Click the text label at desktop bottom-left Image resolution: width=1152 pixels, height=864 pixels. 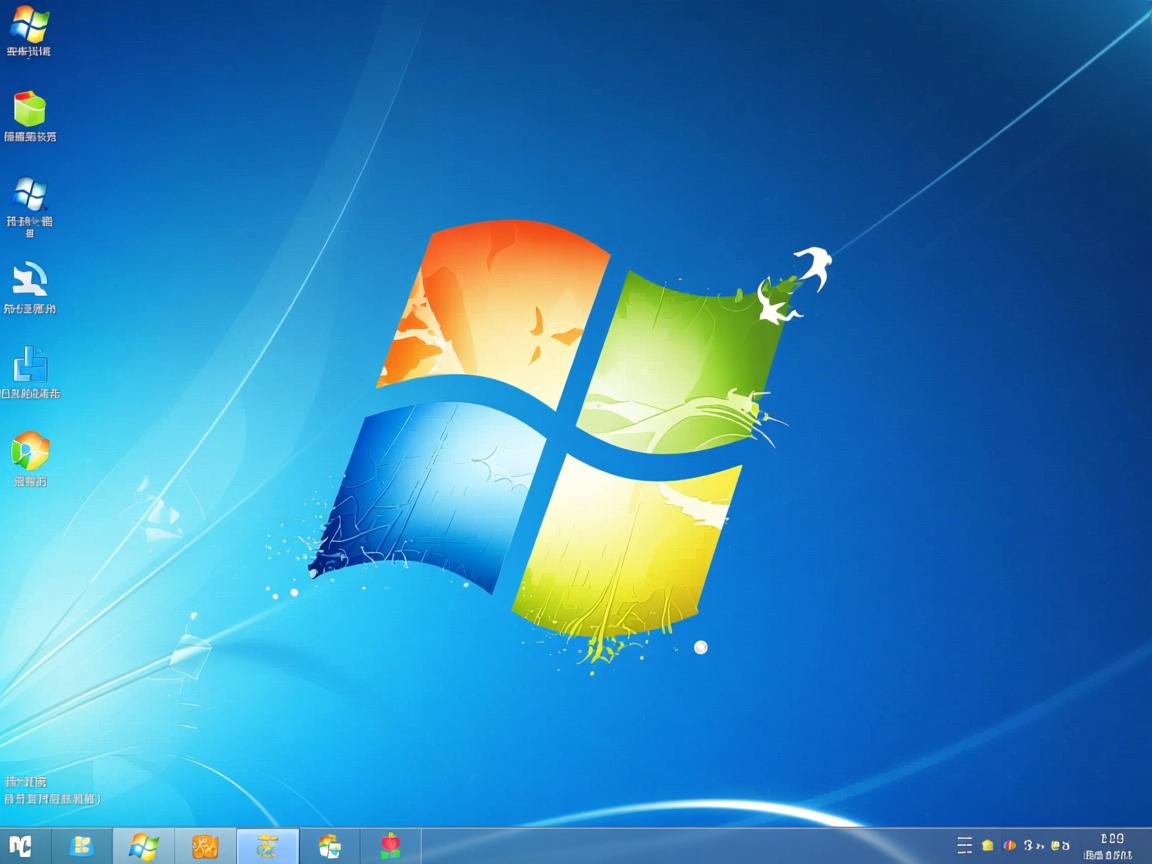50,790
